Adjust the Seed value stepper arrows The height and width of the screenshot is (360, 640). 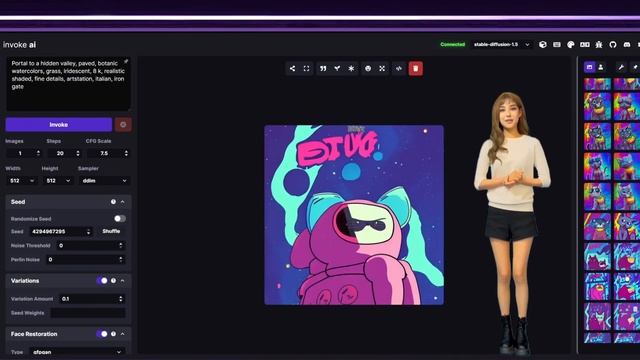pyautogui.click(x=89, y=231)
